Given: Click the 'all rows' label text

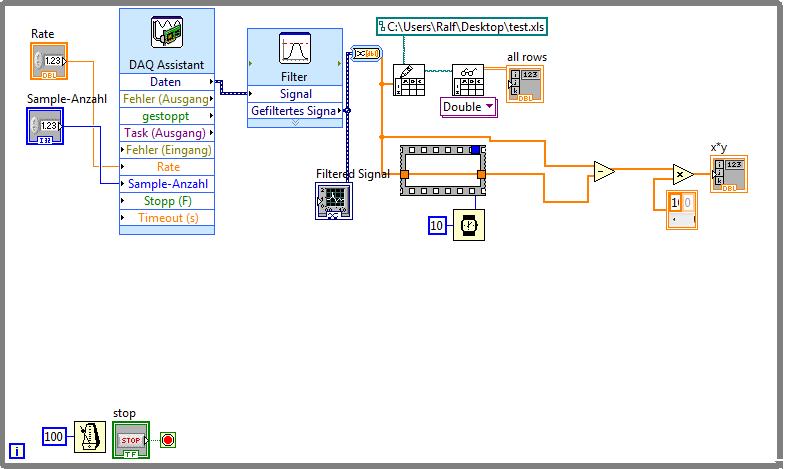Looking at the screenshot, I should point(527,57).
